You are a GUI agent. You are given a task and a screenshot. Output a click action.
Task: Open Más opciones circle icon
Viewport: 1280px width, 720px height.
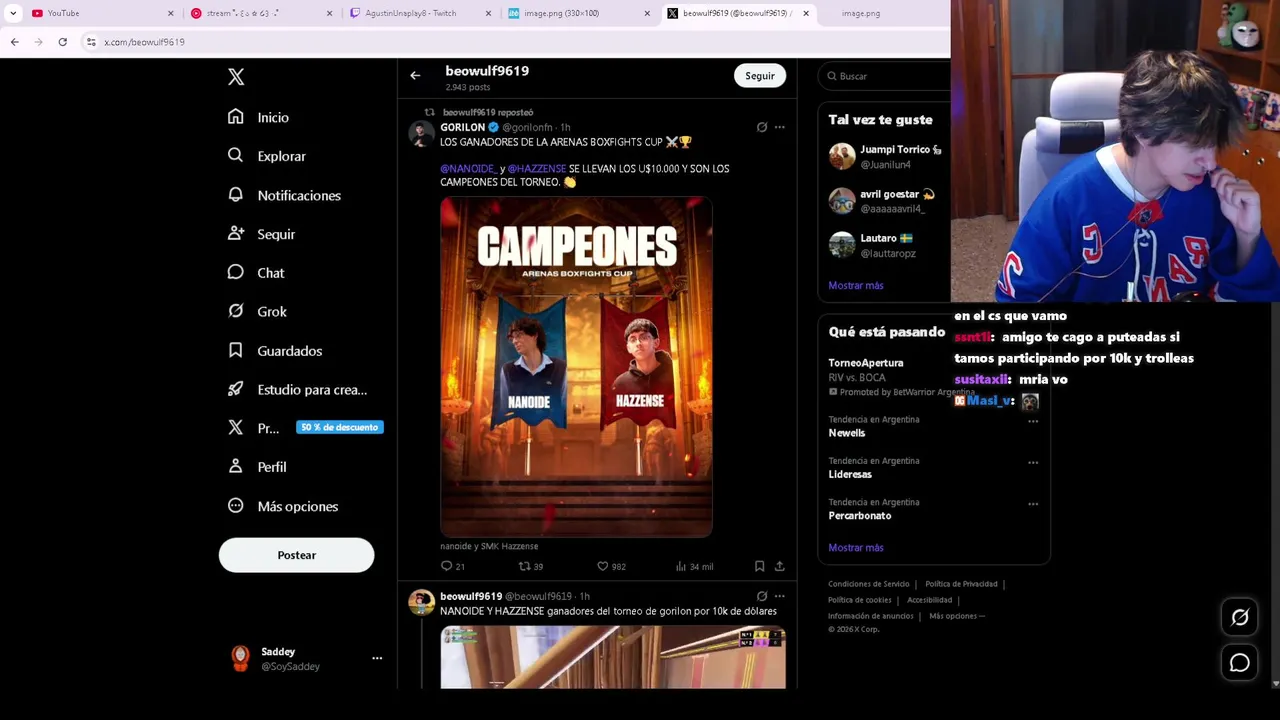235,506
